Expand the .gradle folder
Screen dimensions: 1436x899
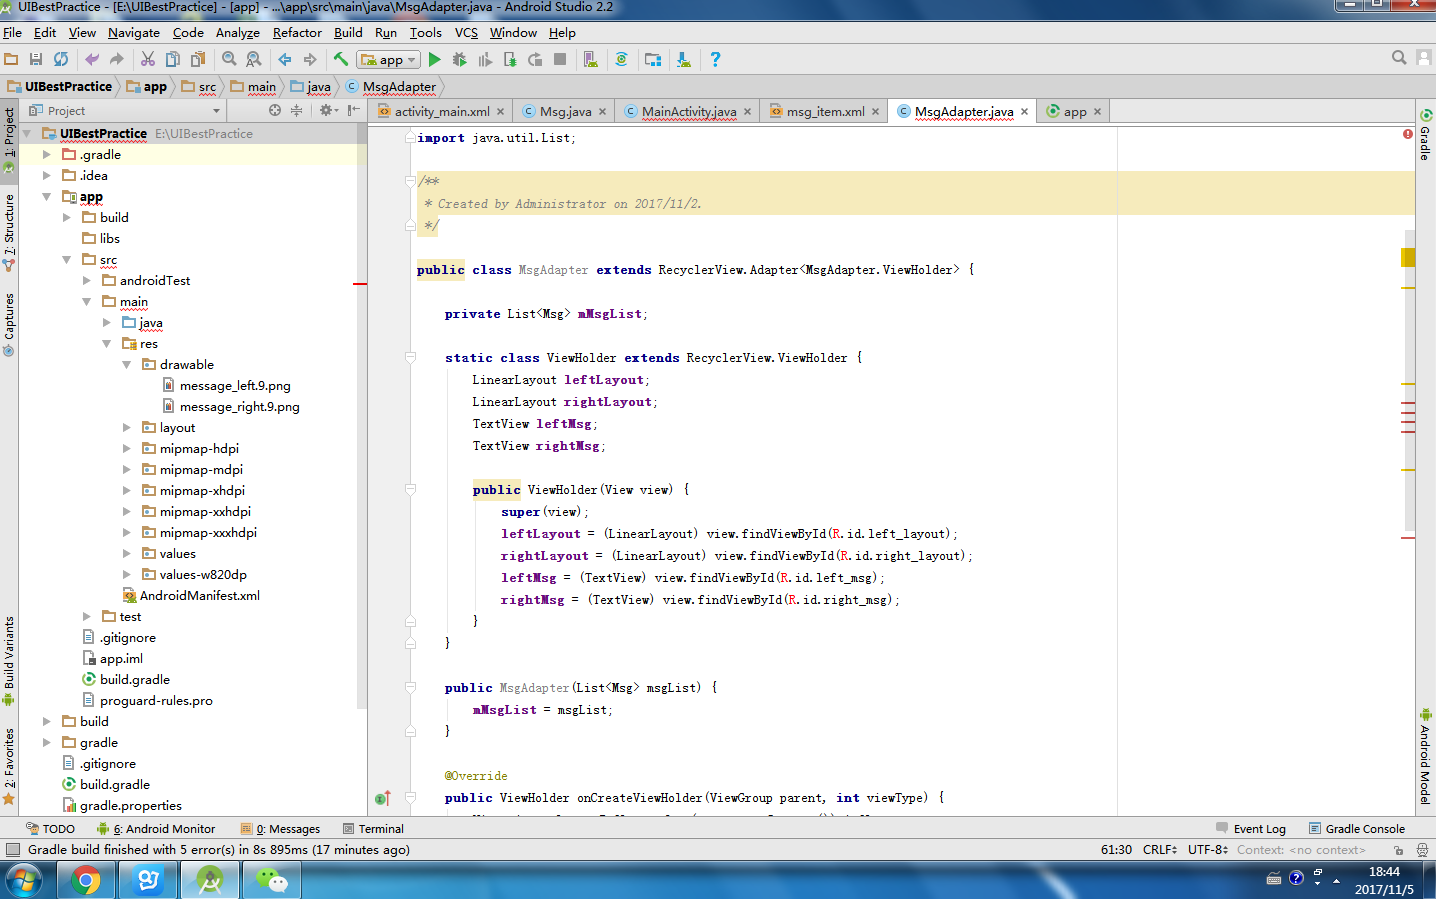pos(46,155)
